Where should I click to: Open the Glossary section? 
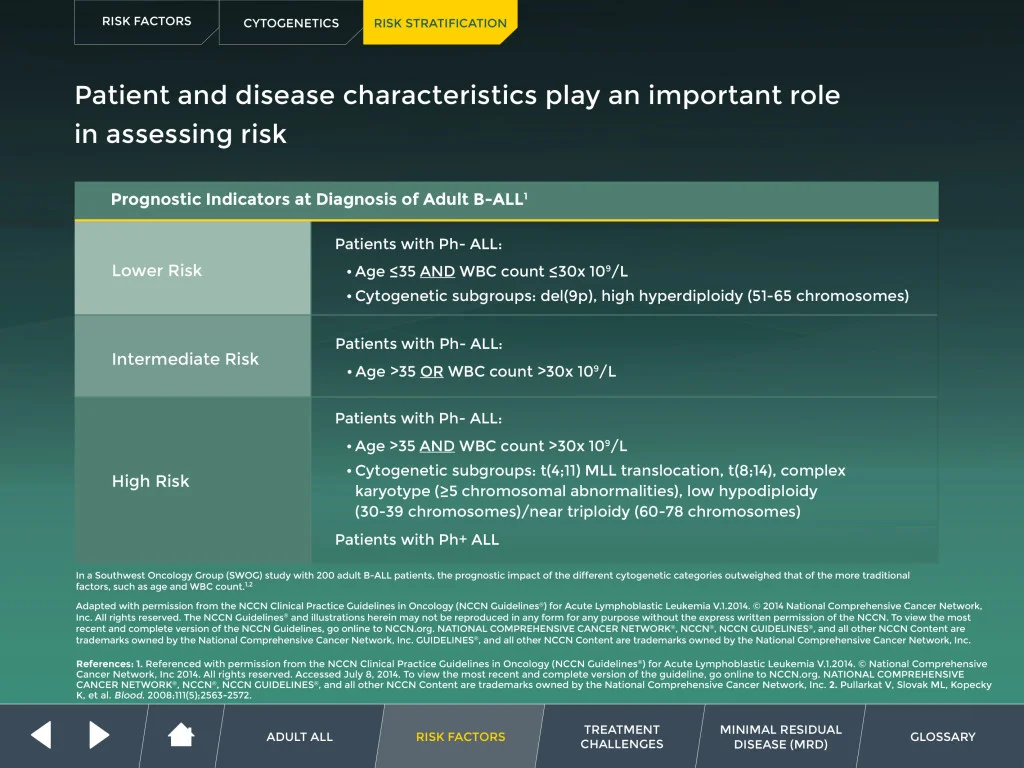pyautogui.click(x=942, y=737)
